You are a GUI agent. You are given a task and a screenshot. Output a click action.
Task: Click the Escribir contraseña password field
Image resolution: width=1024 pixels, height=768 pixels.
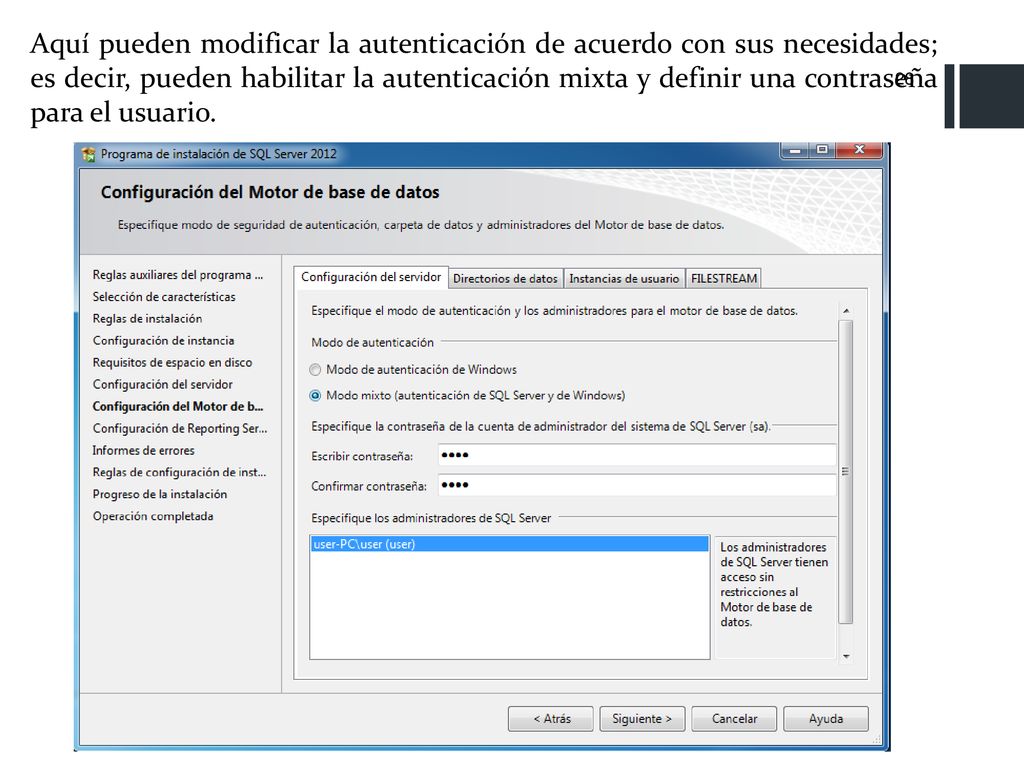pos(637,455)
